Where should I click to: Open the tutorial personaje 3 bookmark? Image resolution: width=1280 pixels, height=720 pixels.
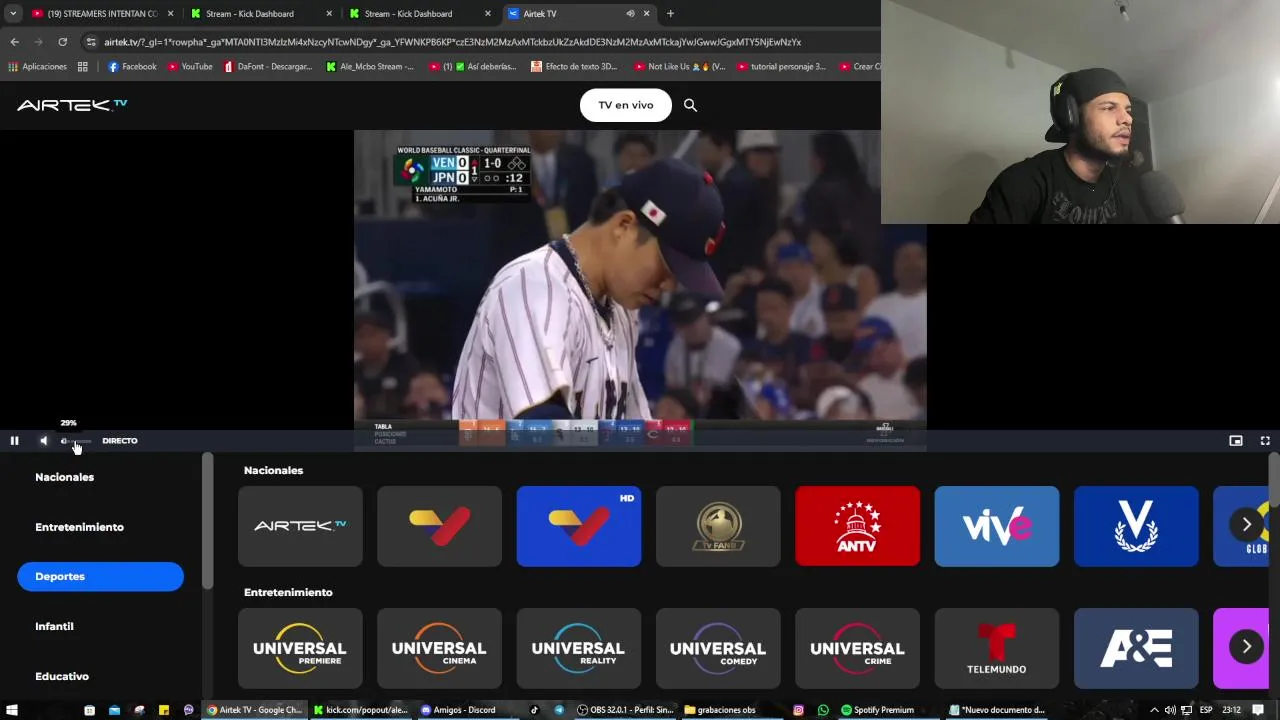pos(781,67)
